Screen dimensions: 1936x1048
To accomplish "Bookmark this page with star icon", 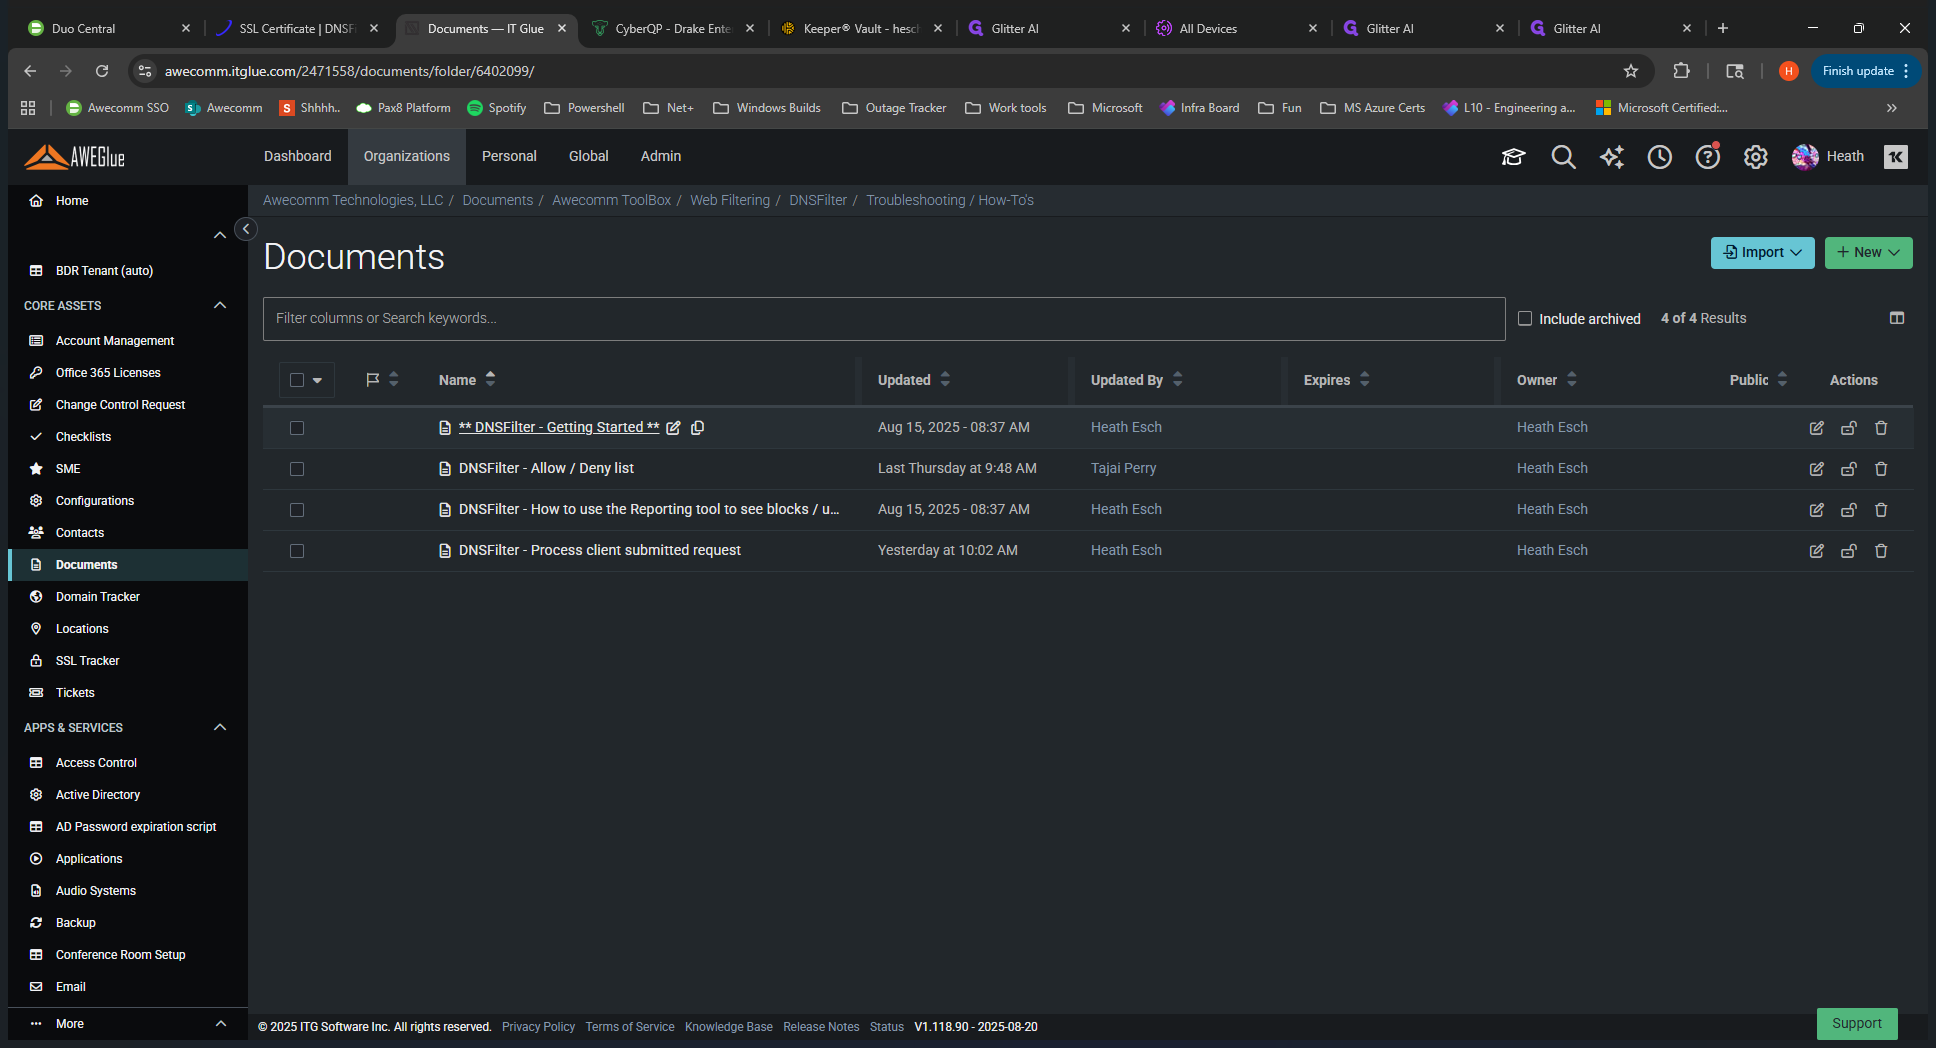I will coord(1631,71).
